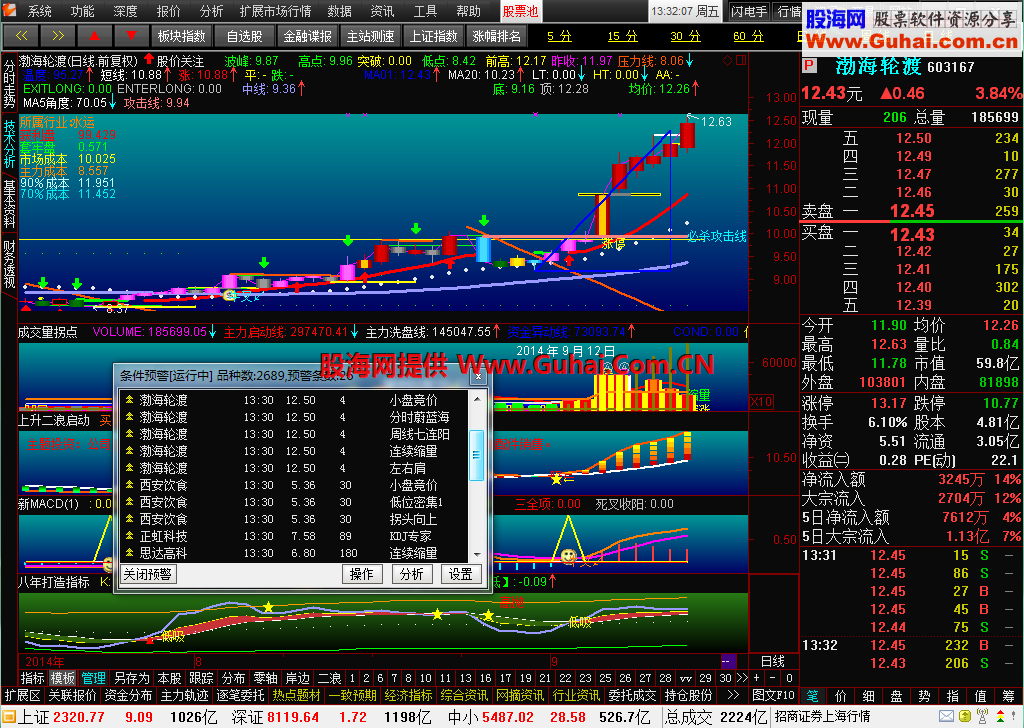The width and height of the screenshot is (1024, 728).
Task: Click the 分析 button in alert dialog
Action: coord(411,574)
